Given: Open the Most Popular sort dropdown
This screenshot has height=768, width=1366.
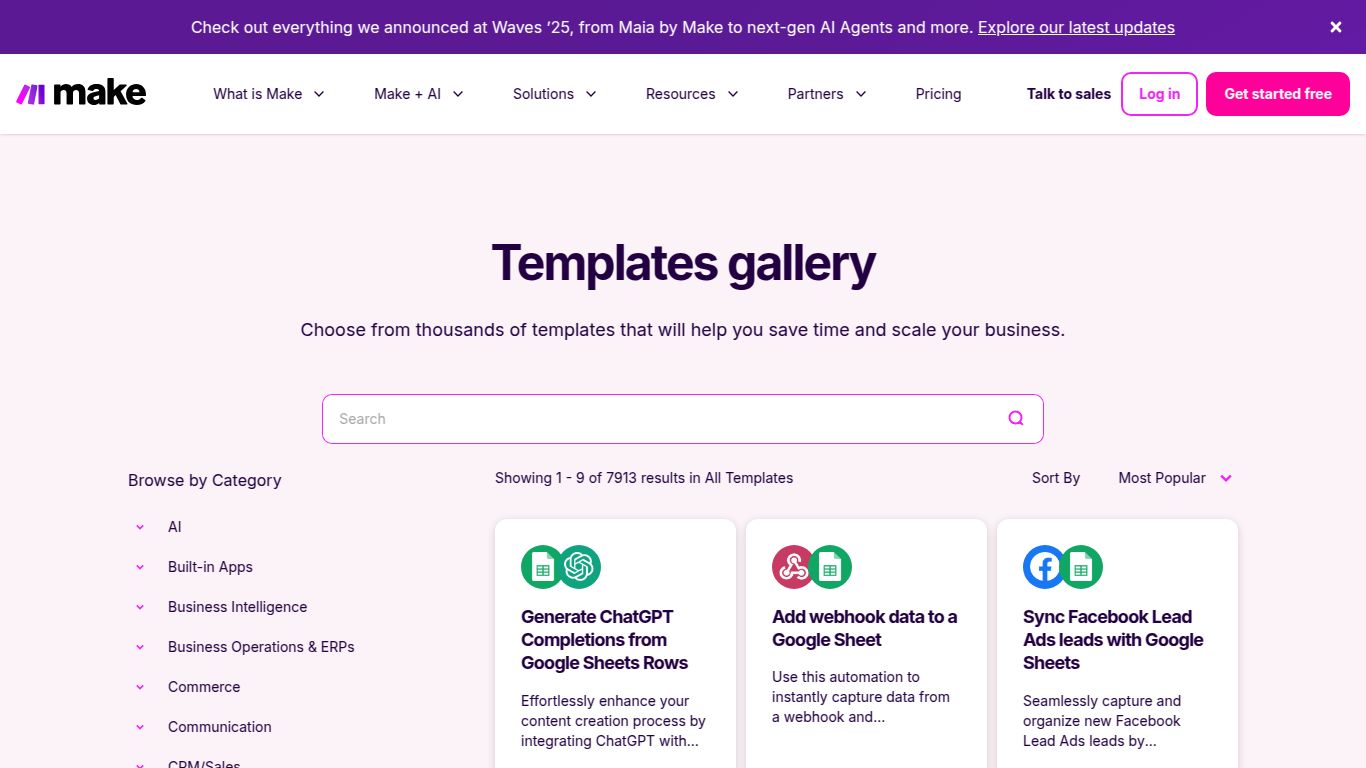Looking at the screenshot, I should pos(1175,478).
